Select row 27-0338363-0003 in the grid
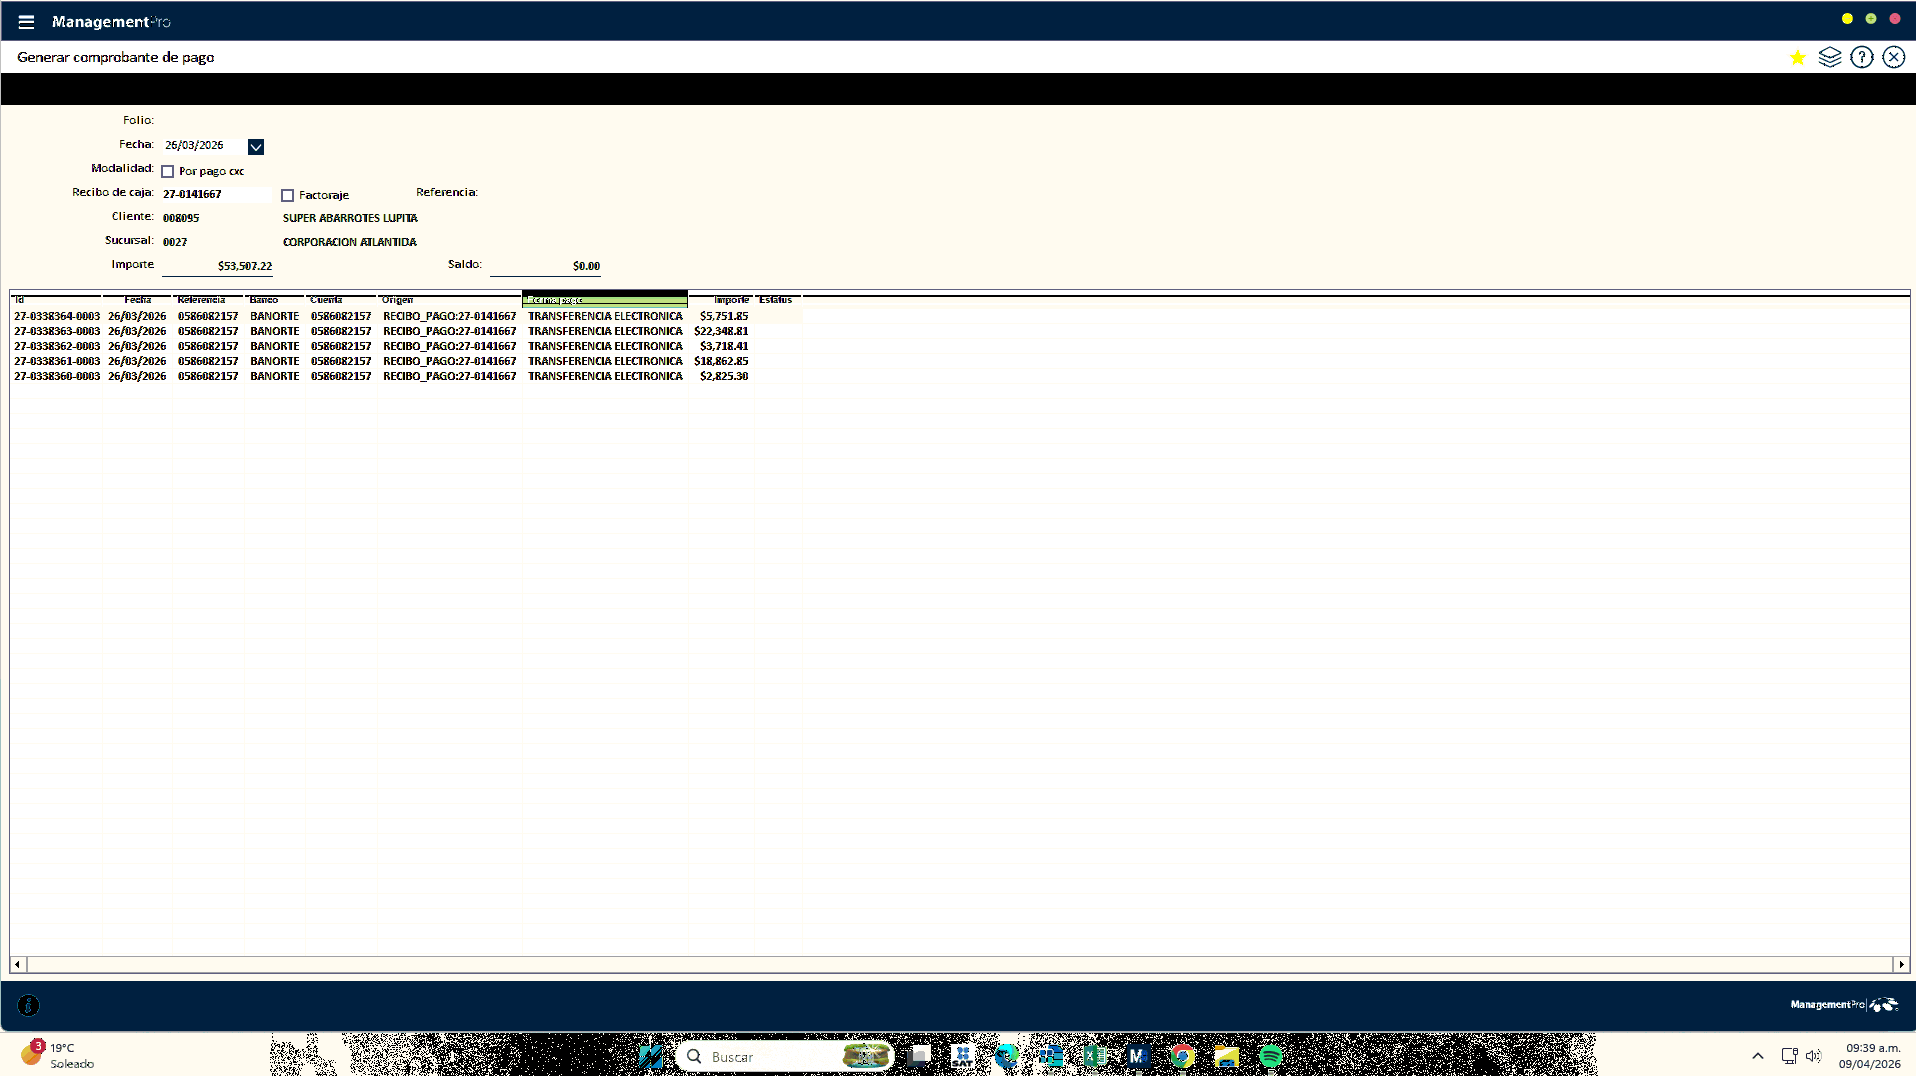 click(x=57, y=331)
